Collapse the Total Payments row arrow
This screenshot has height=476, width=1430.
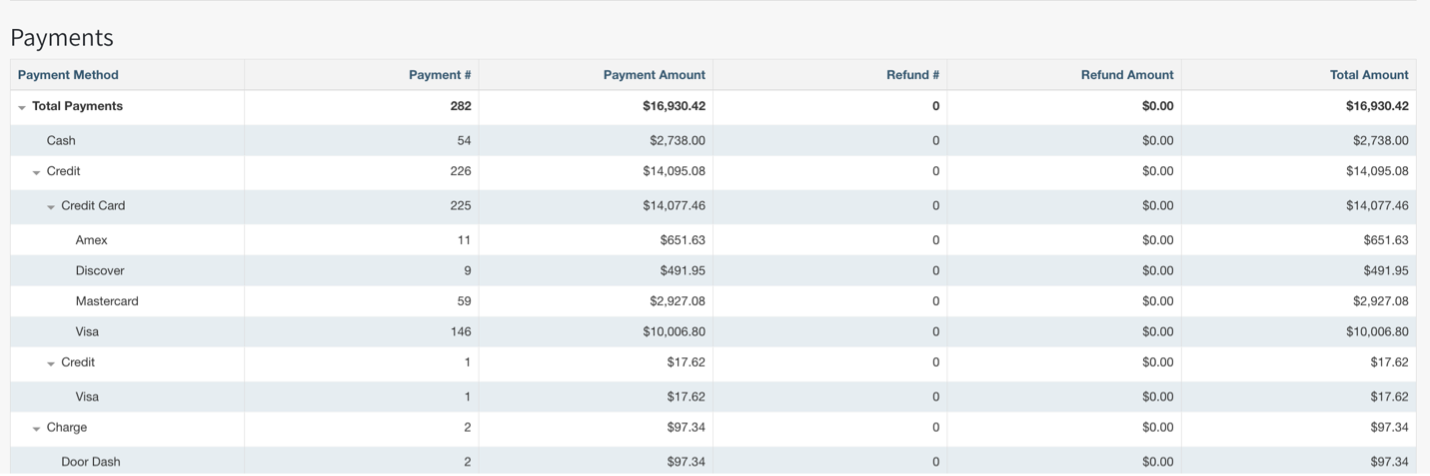22,107
